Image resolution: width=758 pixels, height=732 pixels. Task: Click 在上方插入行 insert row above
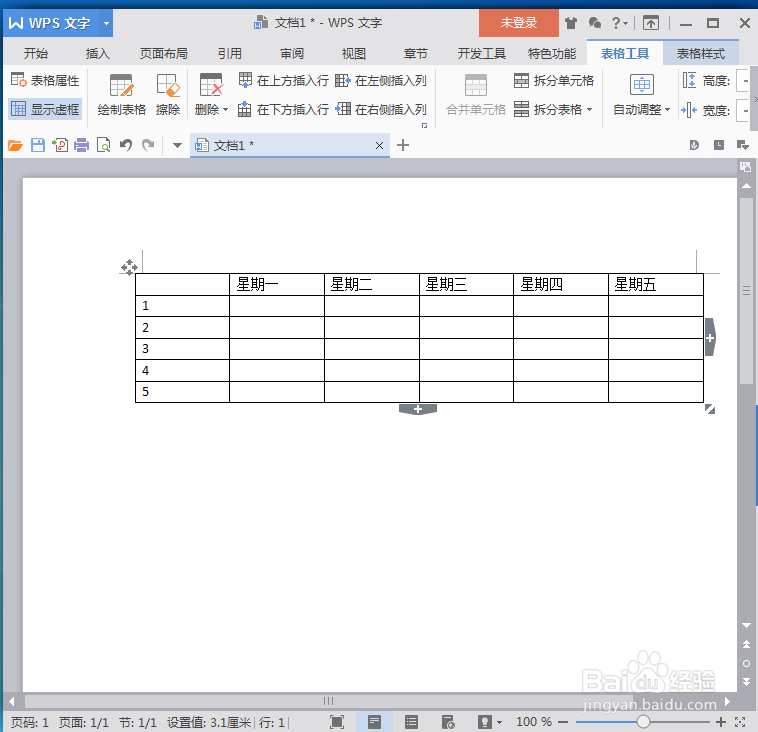click(283, 80)
